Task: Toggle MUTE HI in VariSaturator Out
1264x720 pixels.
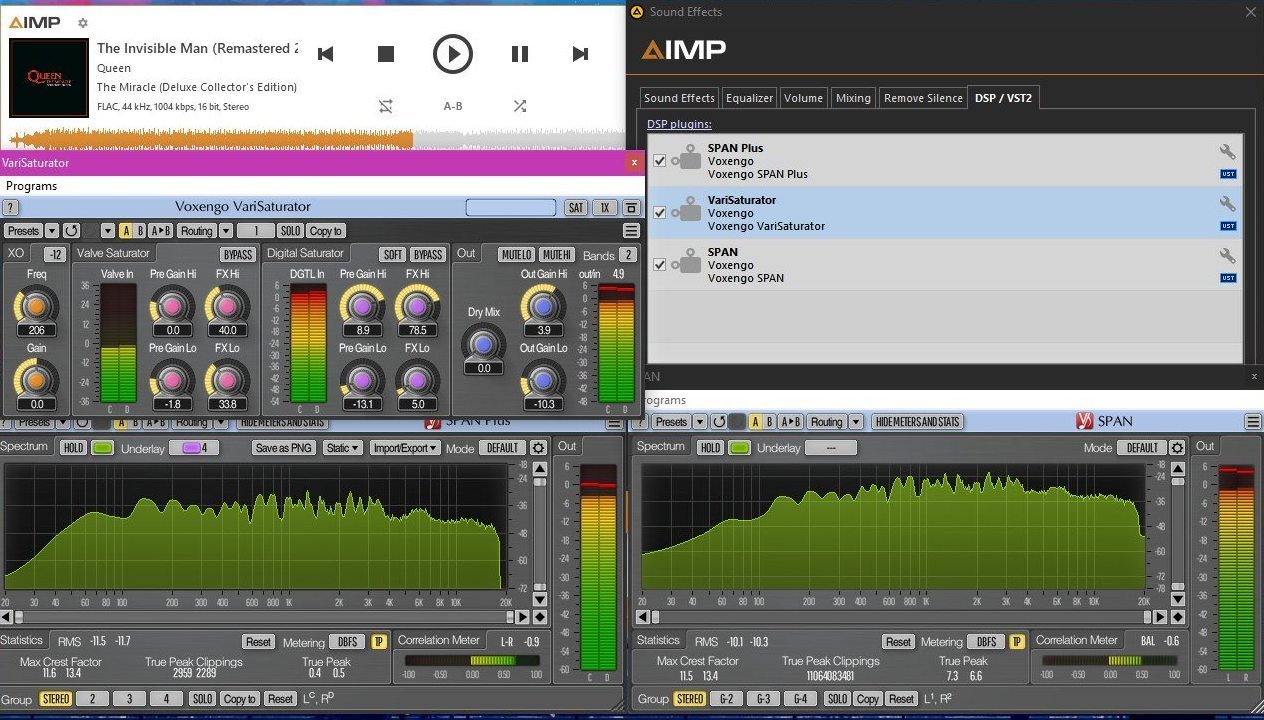Action: [x=557, y=255]
